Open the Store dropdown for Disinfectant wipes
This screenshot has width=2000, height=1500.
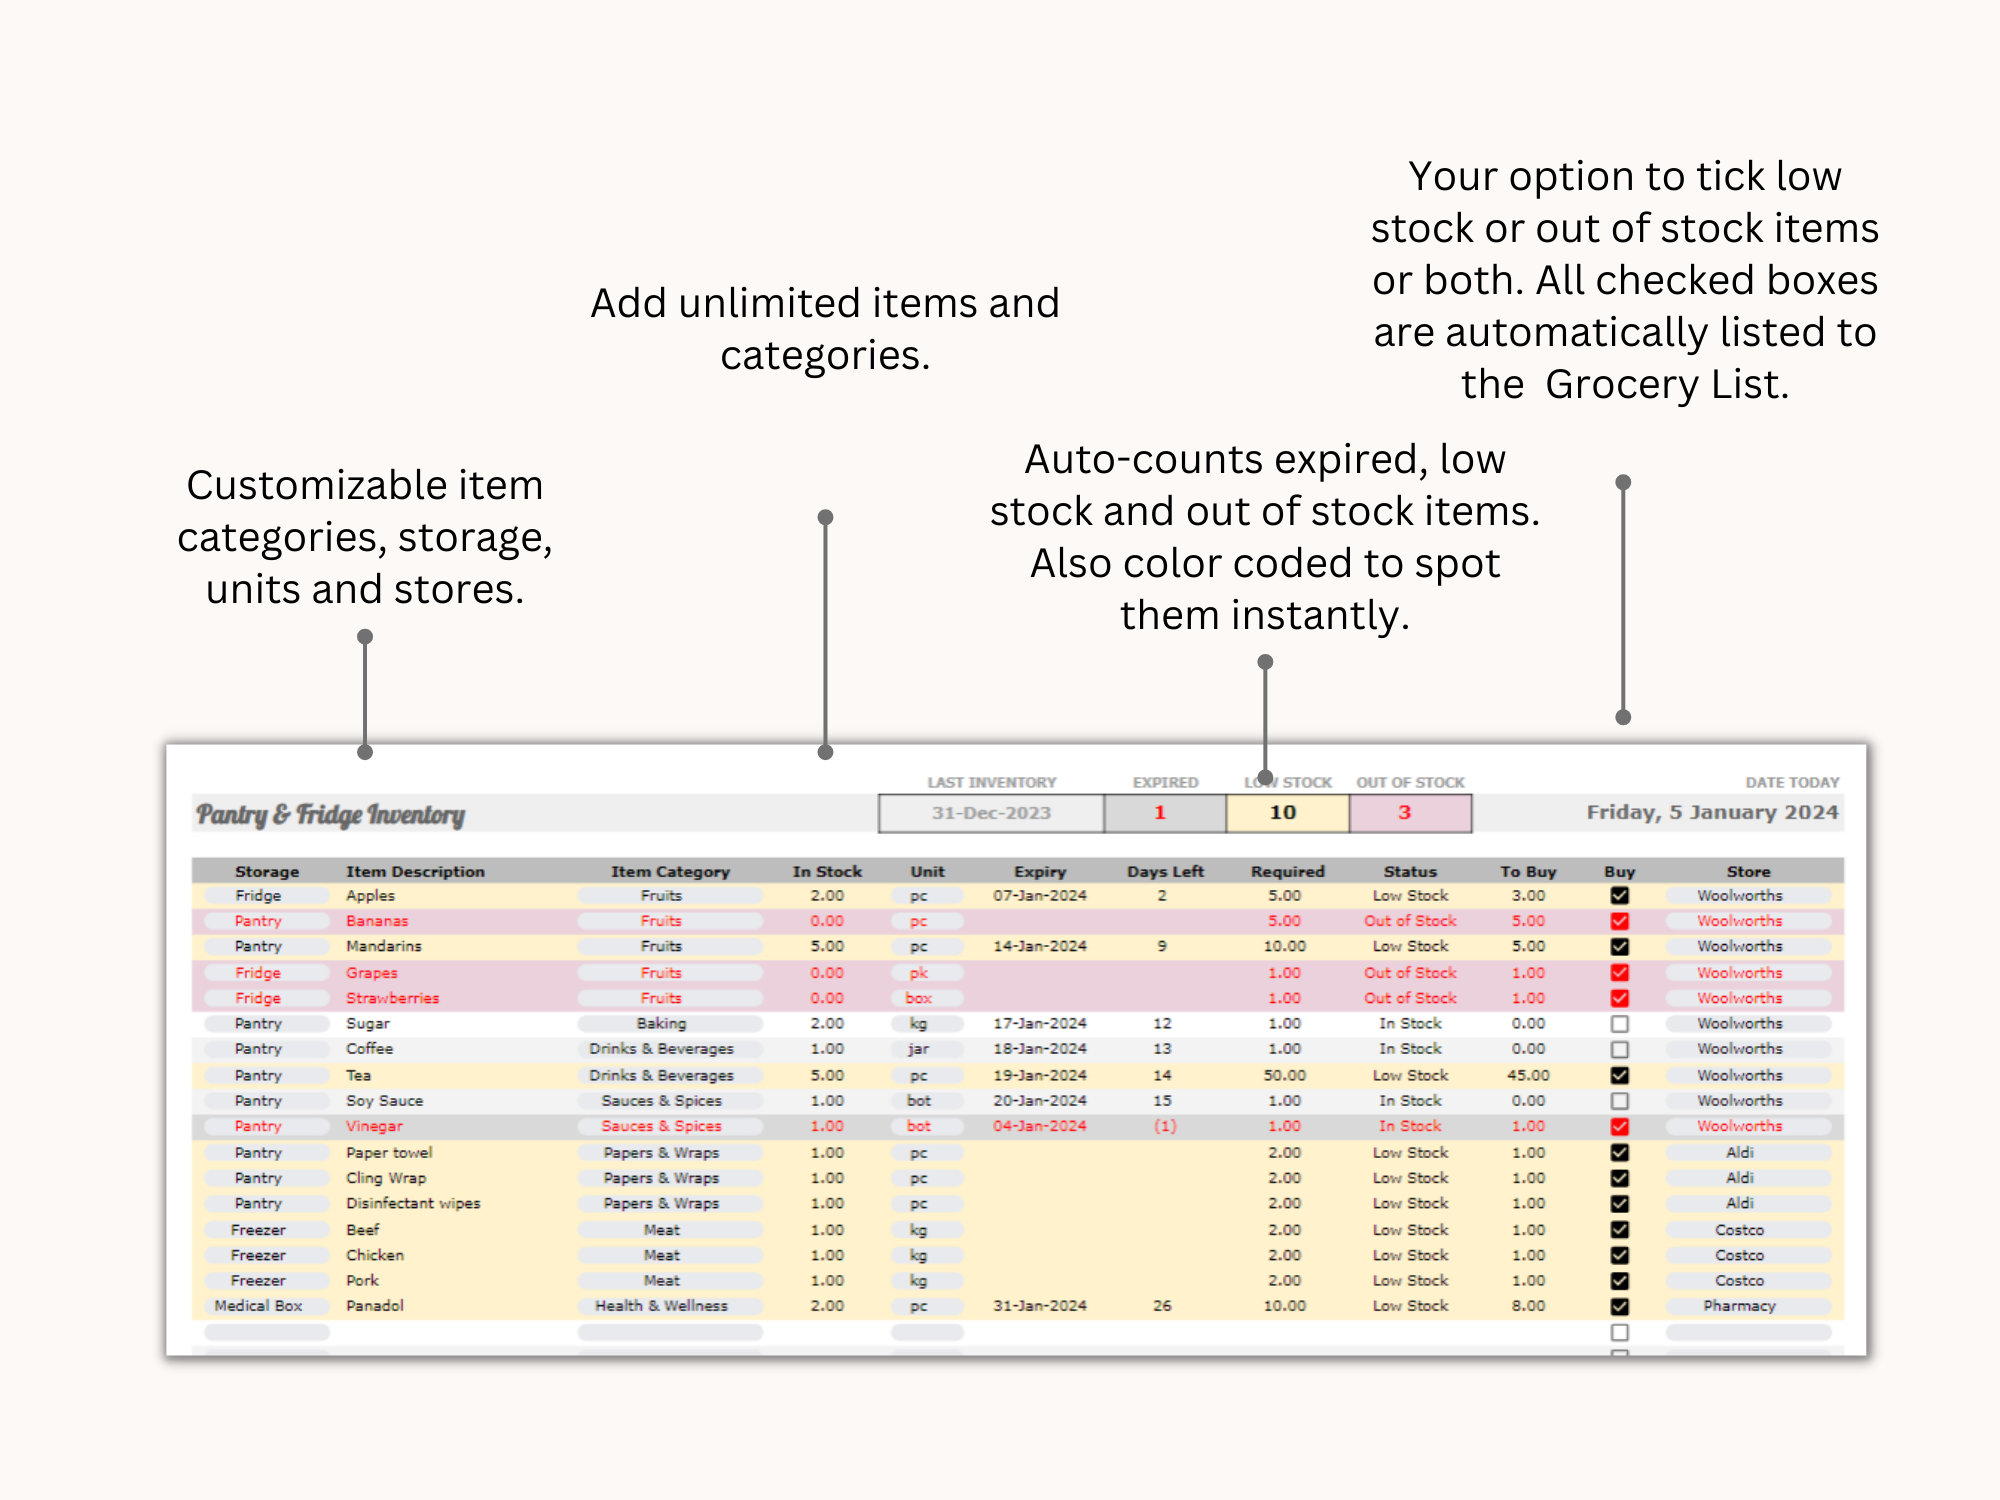1747,1203
